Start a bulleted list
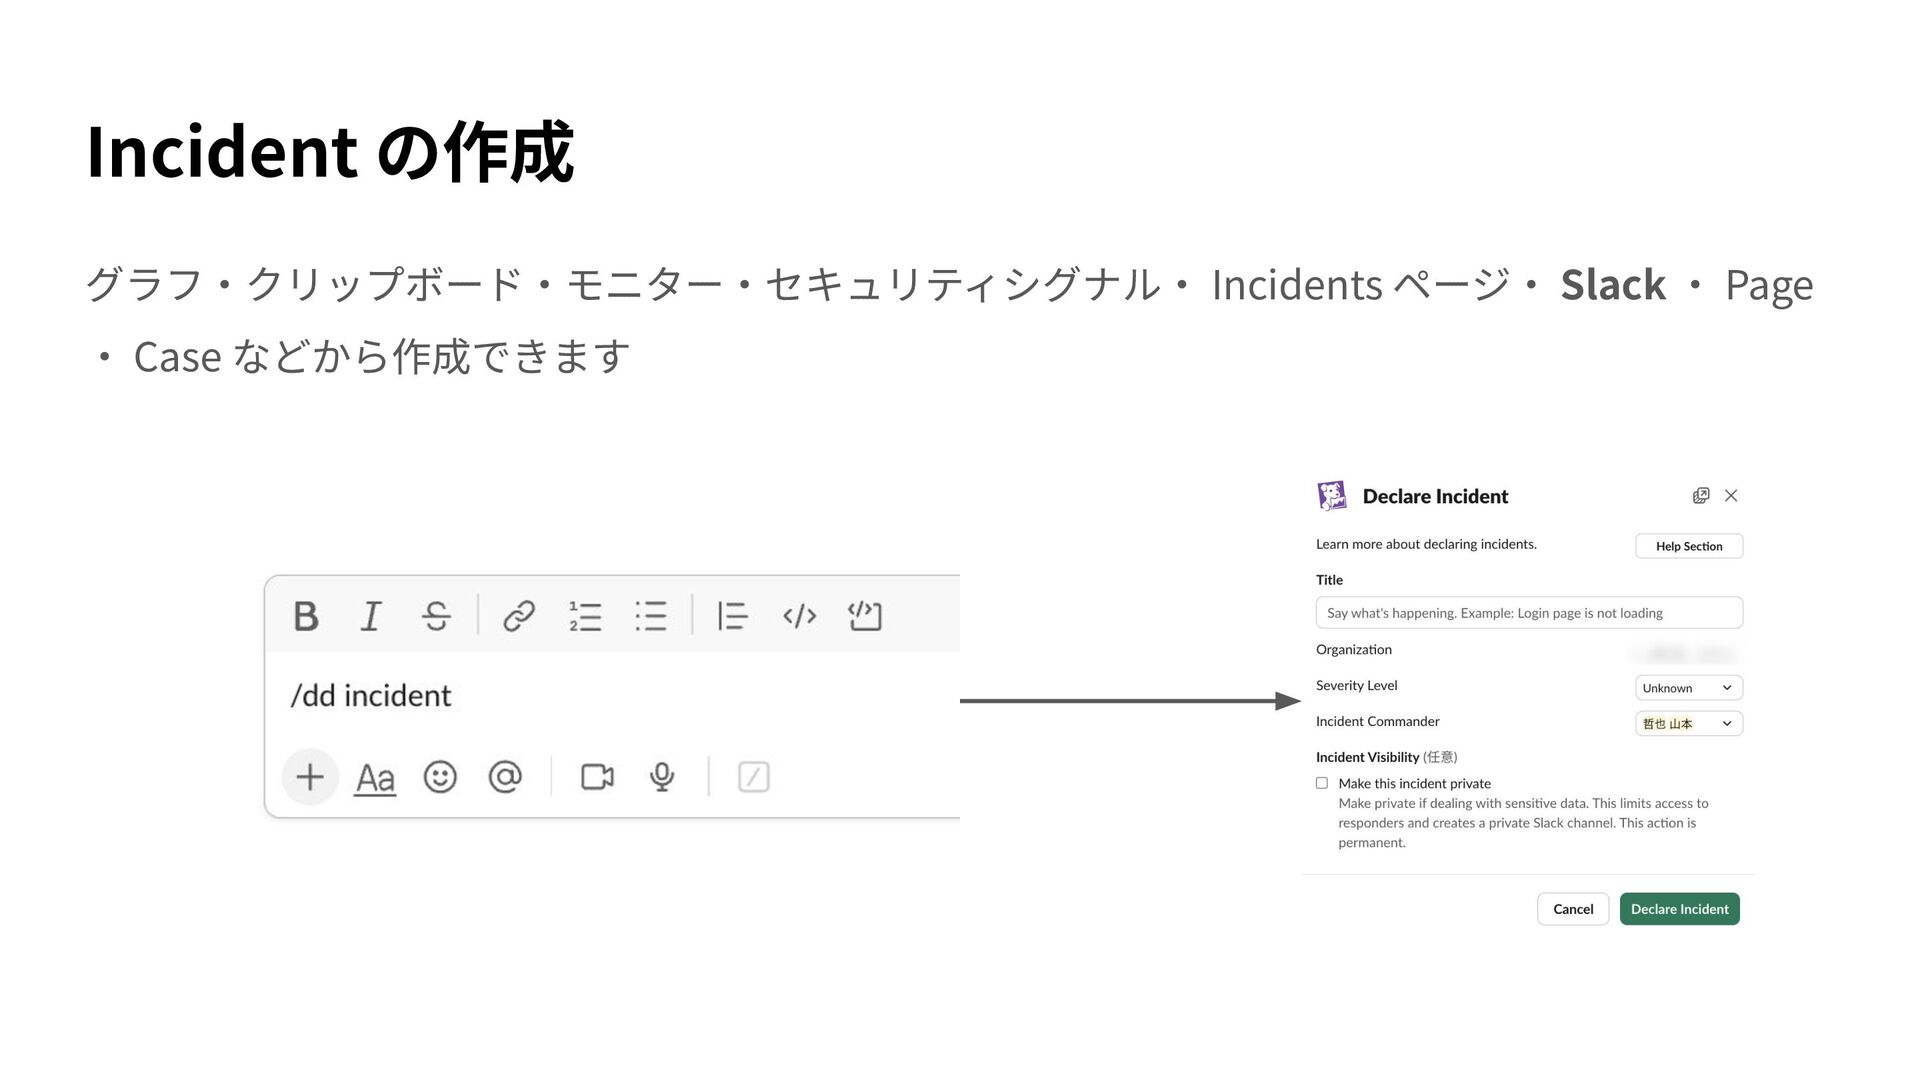Viewport: 1920px width, 1080px height. tap(650, 616)
